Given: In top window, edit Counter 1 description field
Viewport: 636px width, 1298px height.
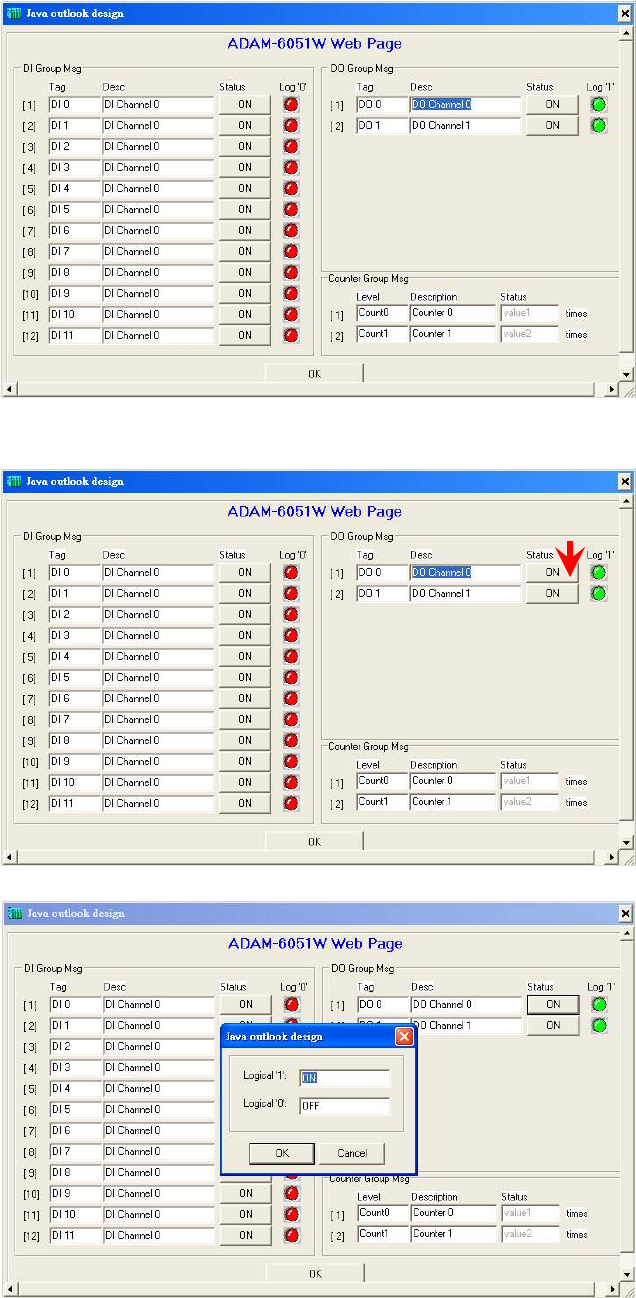Looking at the screenshot, I should click(x=453, y=334).
